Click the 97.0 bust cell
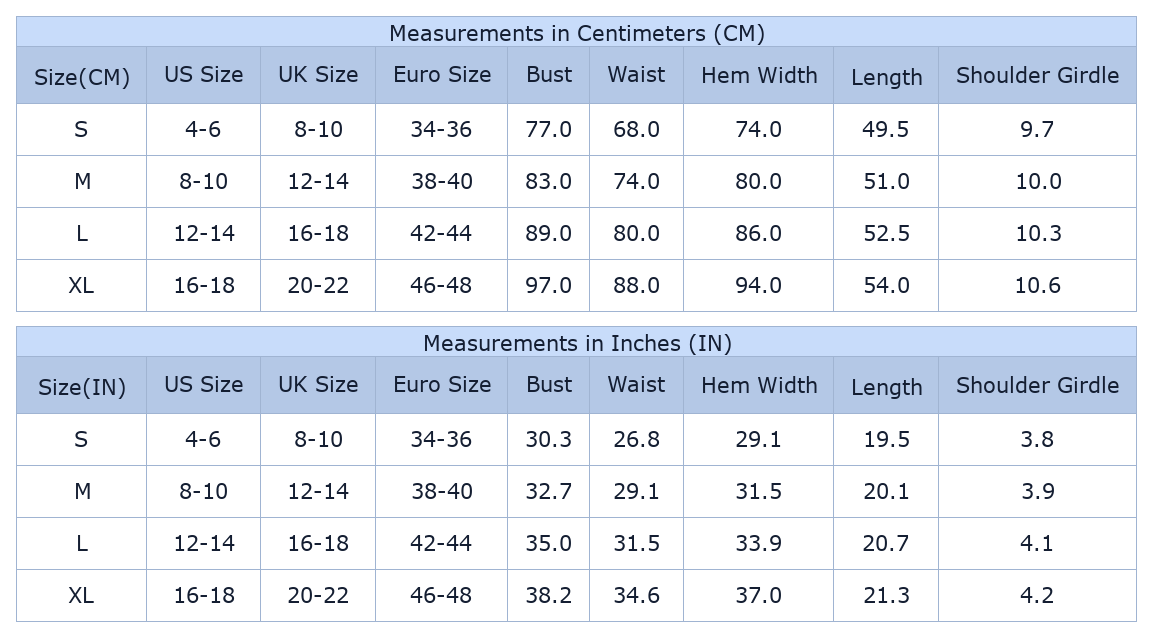Image resolution: width=1152 pixels, height=642 pixels. (x=548, y=285)
